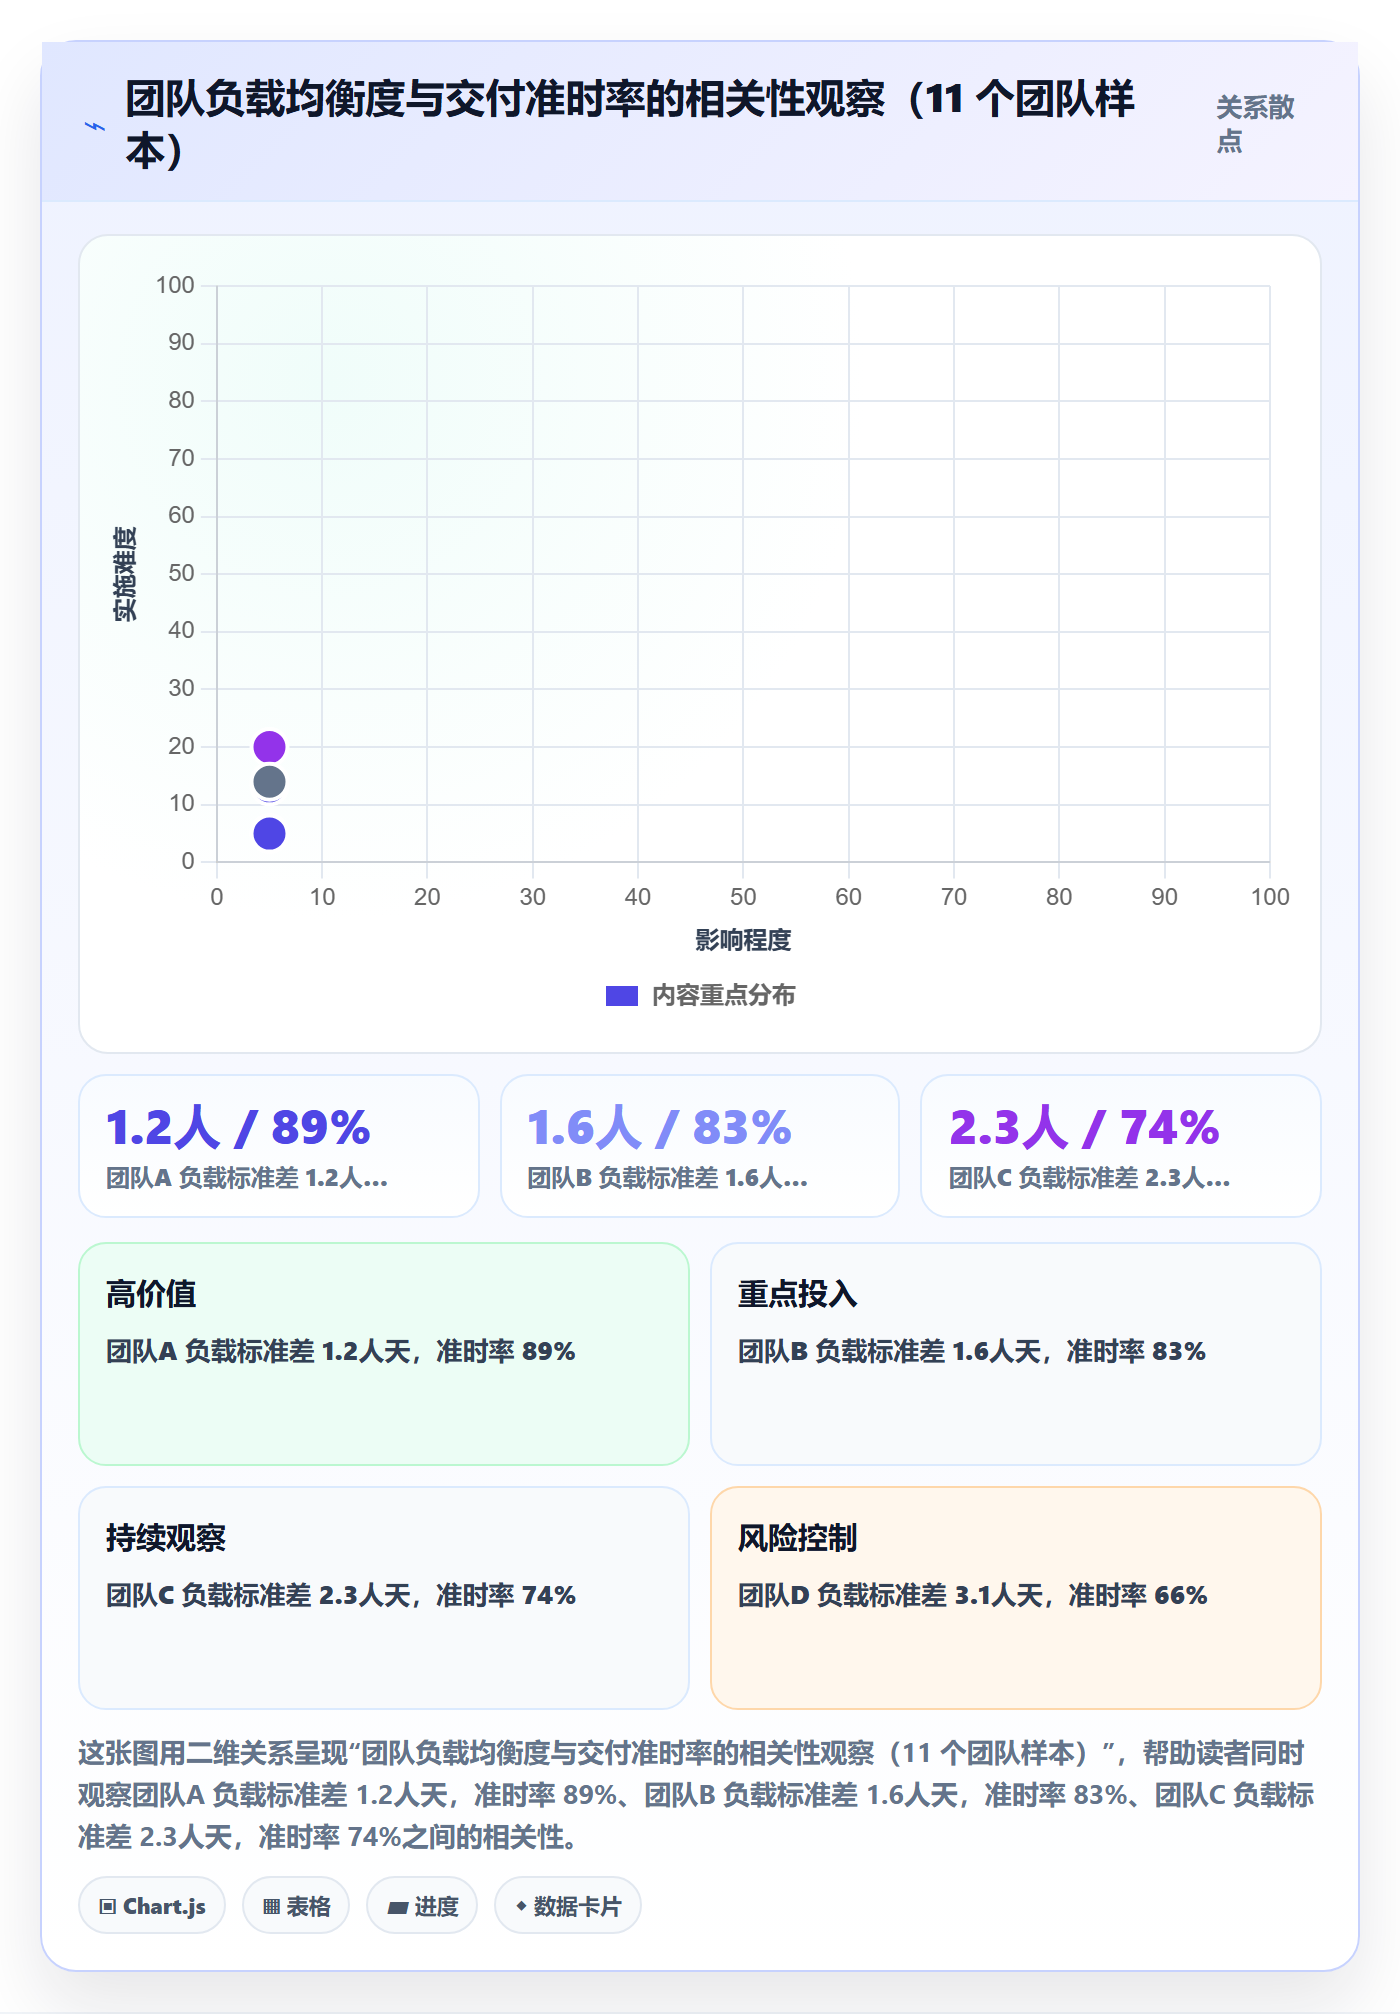
Task: Click the 团队B 负载标准差 1.6人… caption in the second stat card
Action: click(x=668, y=1178)
